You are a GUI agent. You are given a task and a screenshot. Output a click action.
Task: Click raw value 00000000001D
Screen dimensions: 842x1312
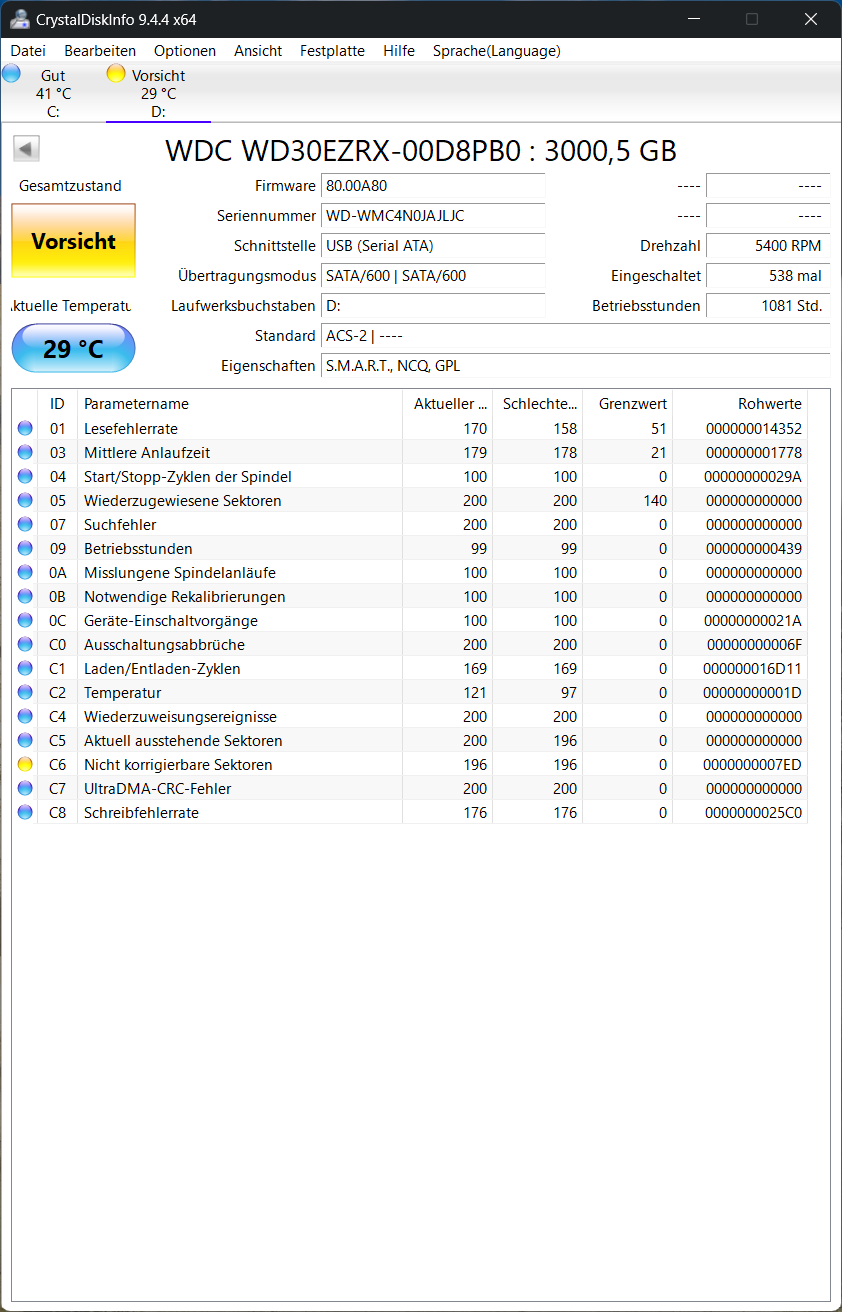(753, 693)
